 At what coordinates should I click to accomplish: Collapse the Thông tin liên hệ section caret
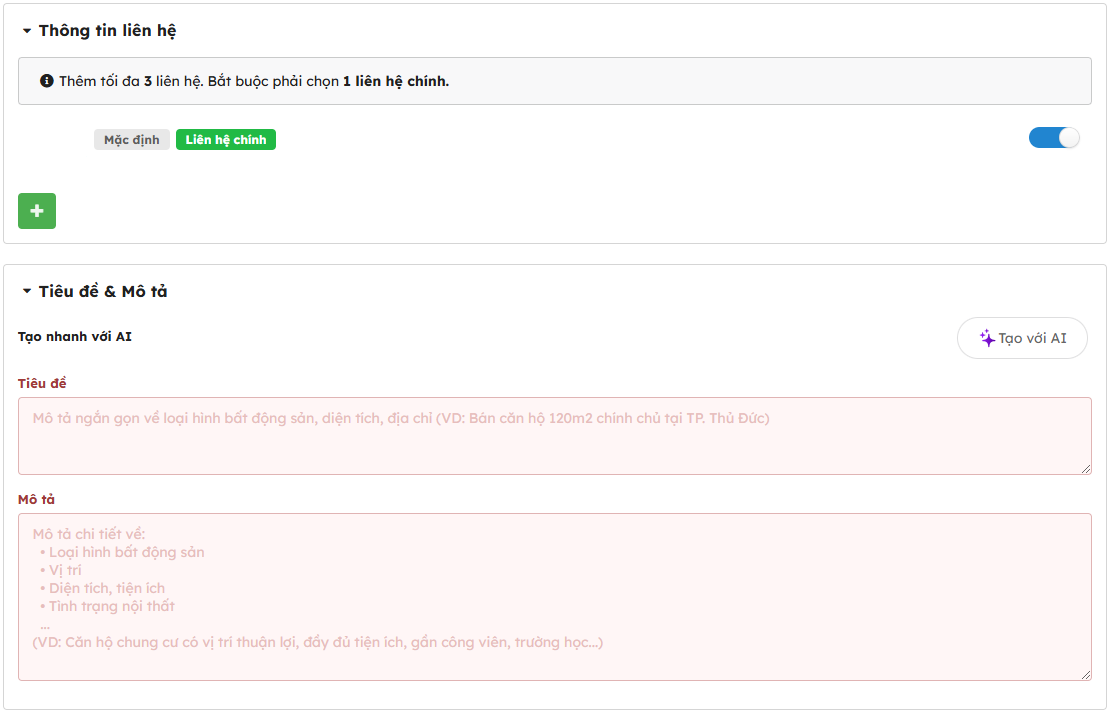[x=27, y=31]
